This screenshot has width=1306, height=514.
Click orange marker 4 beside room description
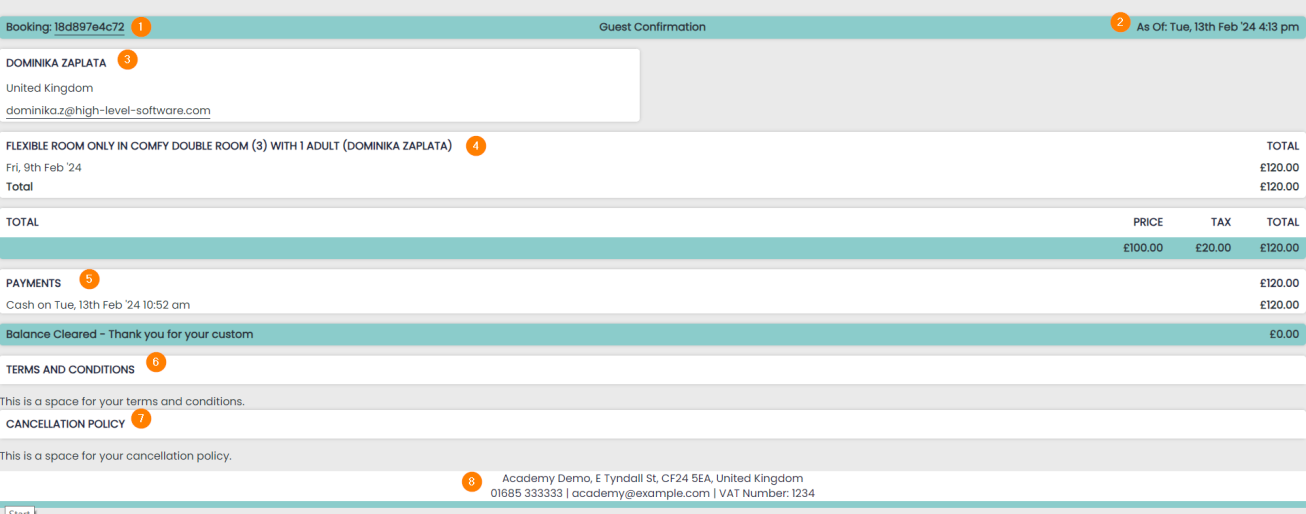click(x=476, y=145)
